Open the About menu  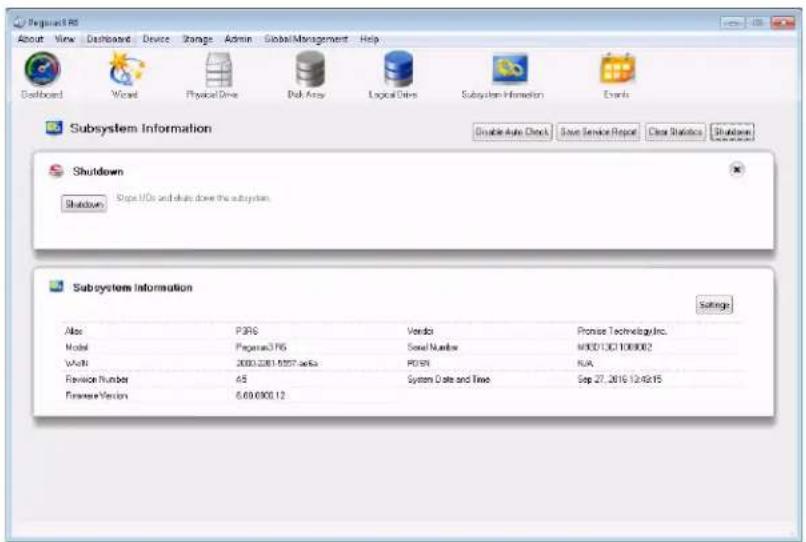tap(31, 39)
